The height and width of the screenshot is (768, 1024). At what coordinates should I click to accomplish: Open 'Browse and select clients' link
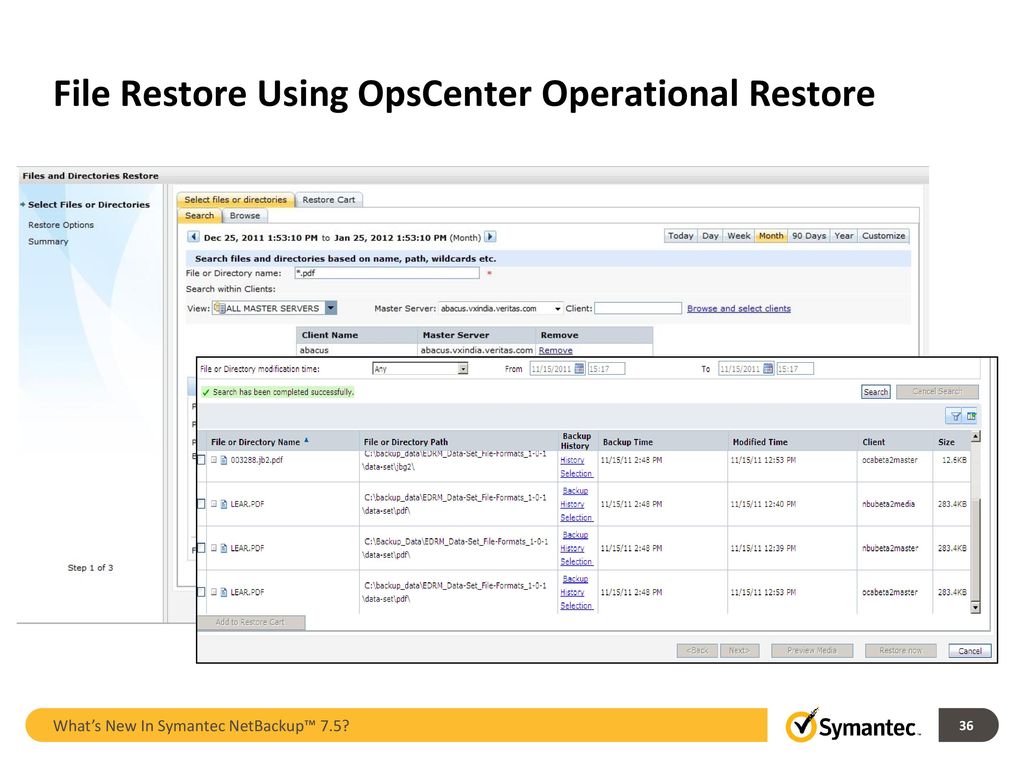tap(739, 309)
